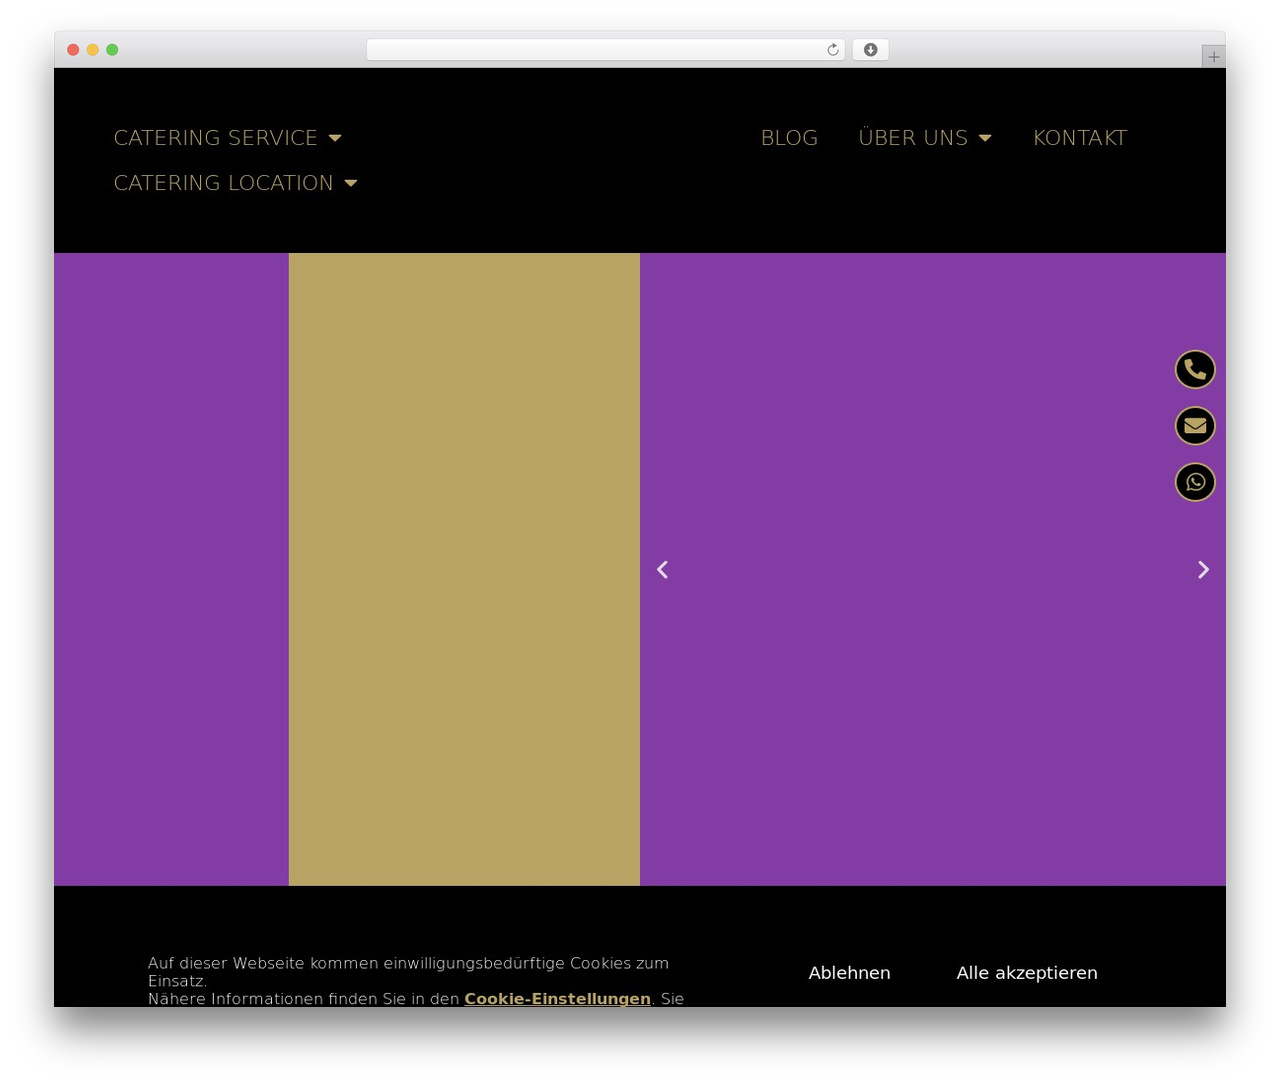Click Alle akzeptieren cookie button
Viewport: 1280px width, 1084px height.
point(1027,973)
